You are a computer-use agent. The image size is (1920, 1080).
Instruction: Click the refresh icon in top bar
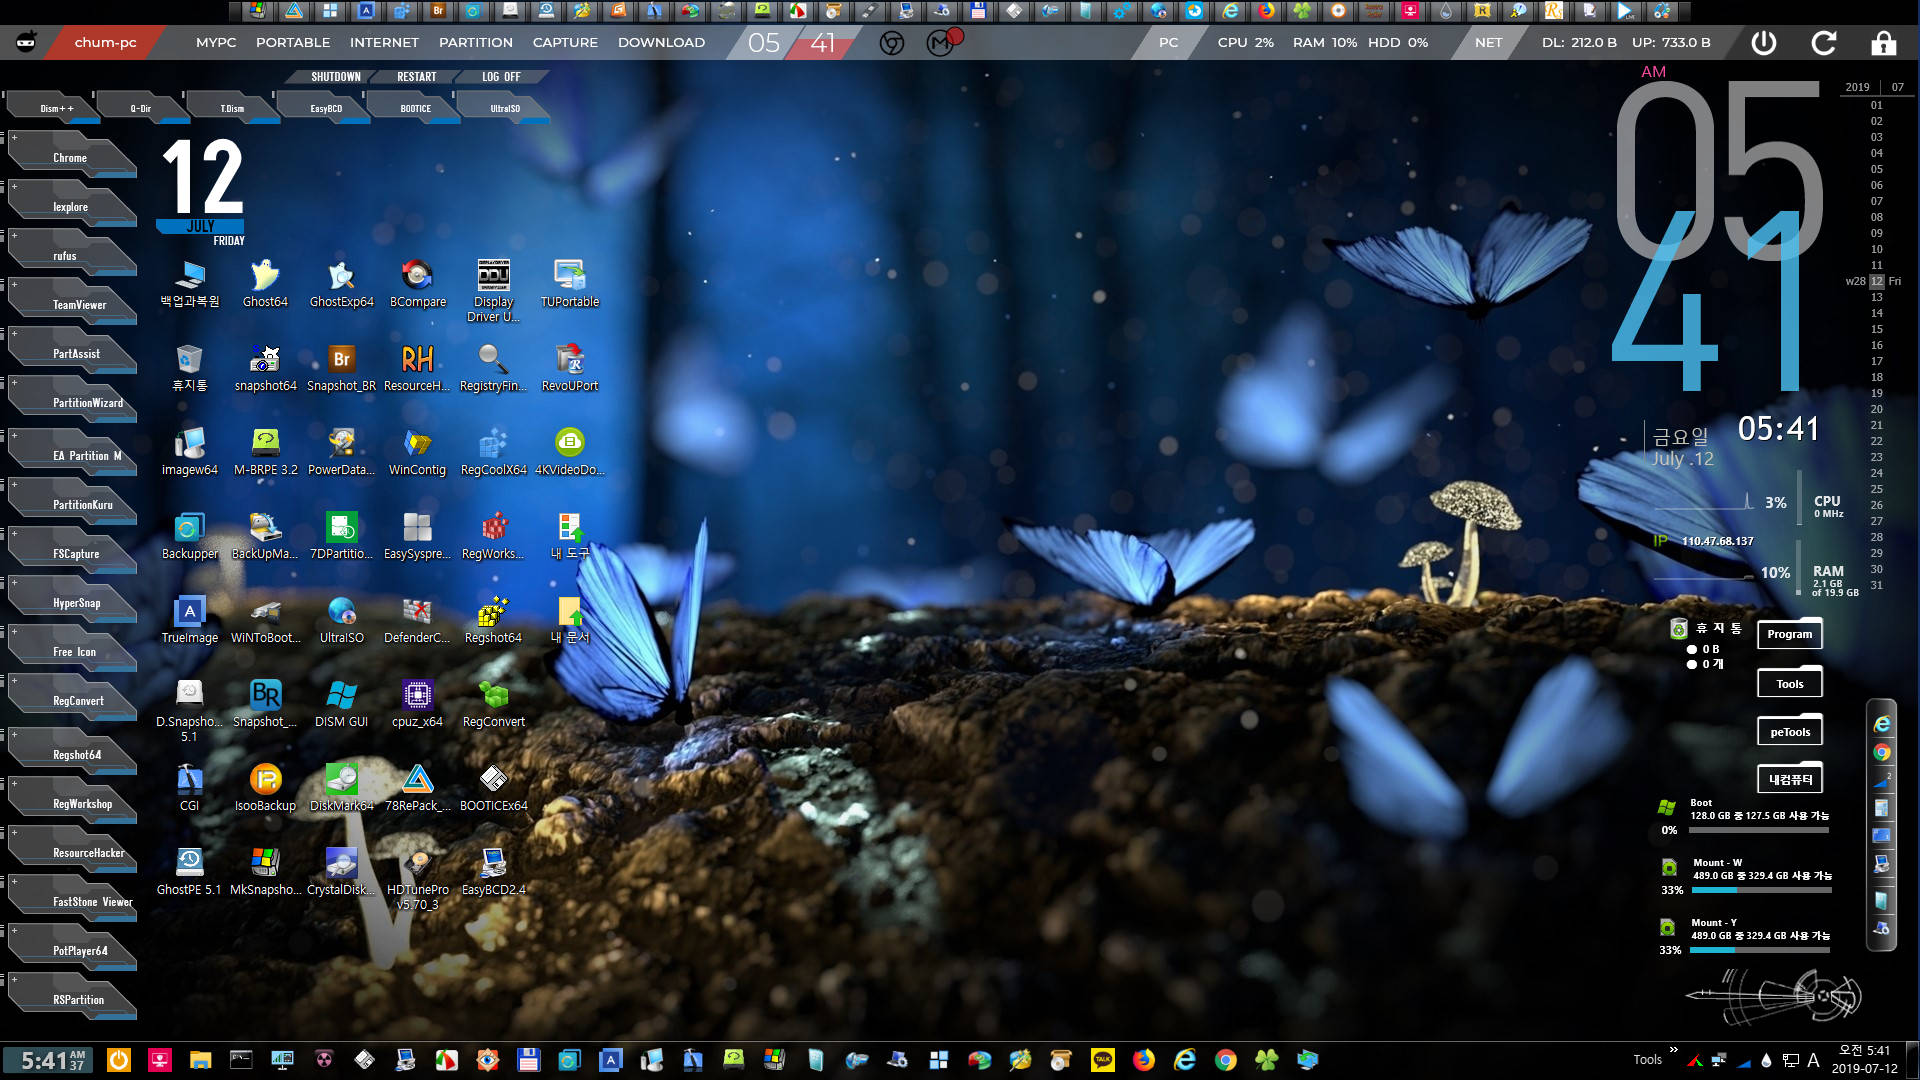(1823, 43)
